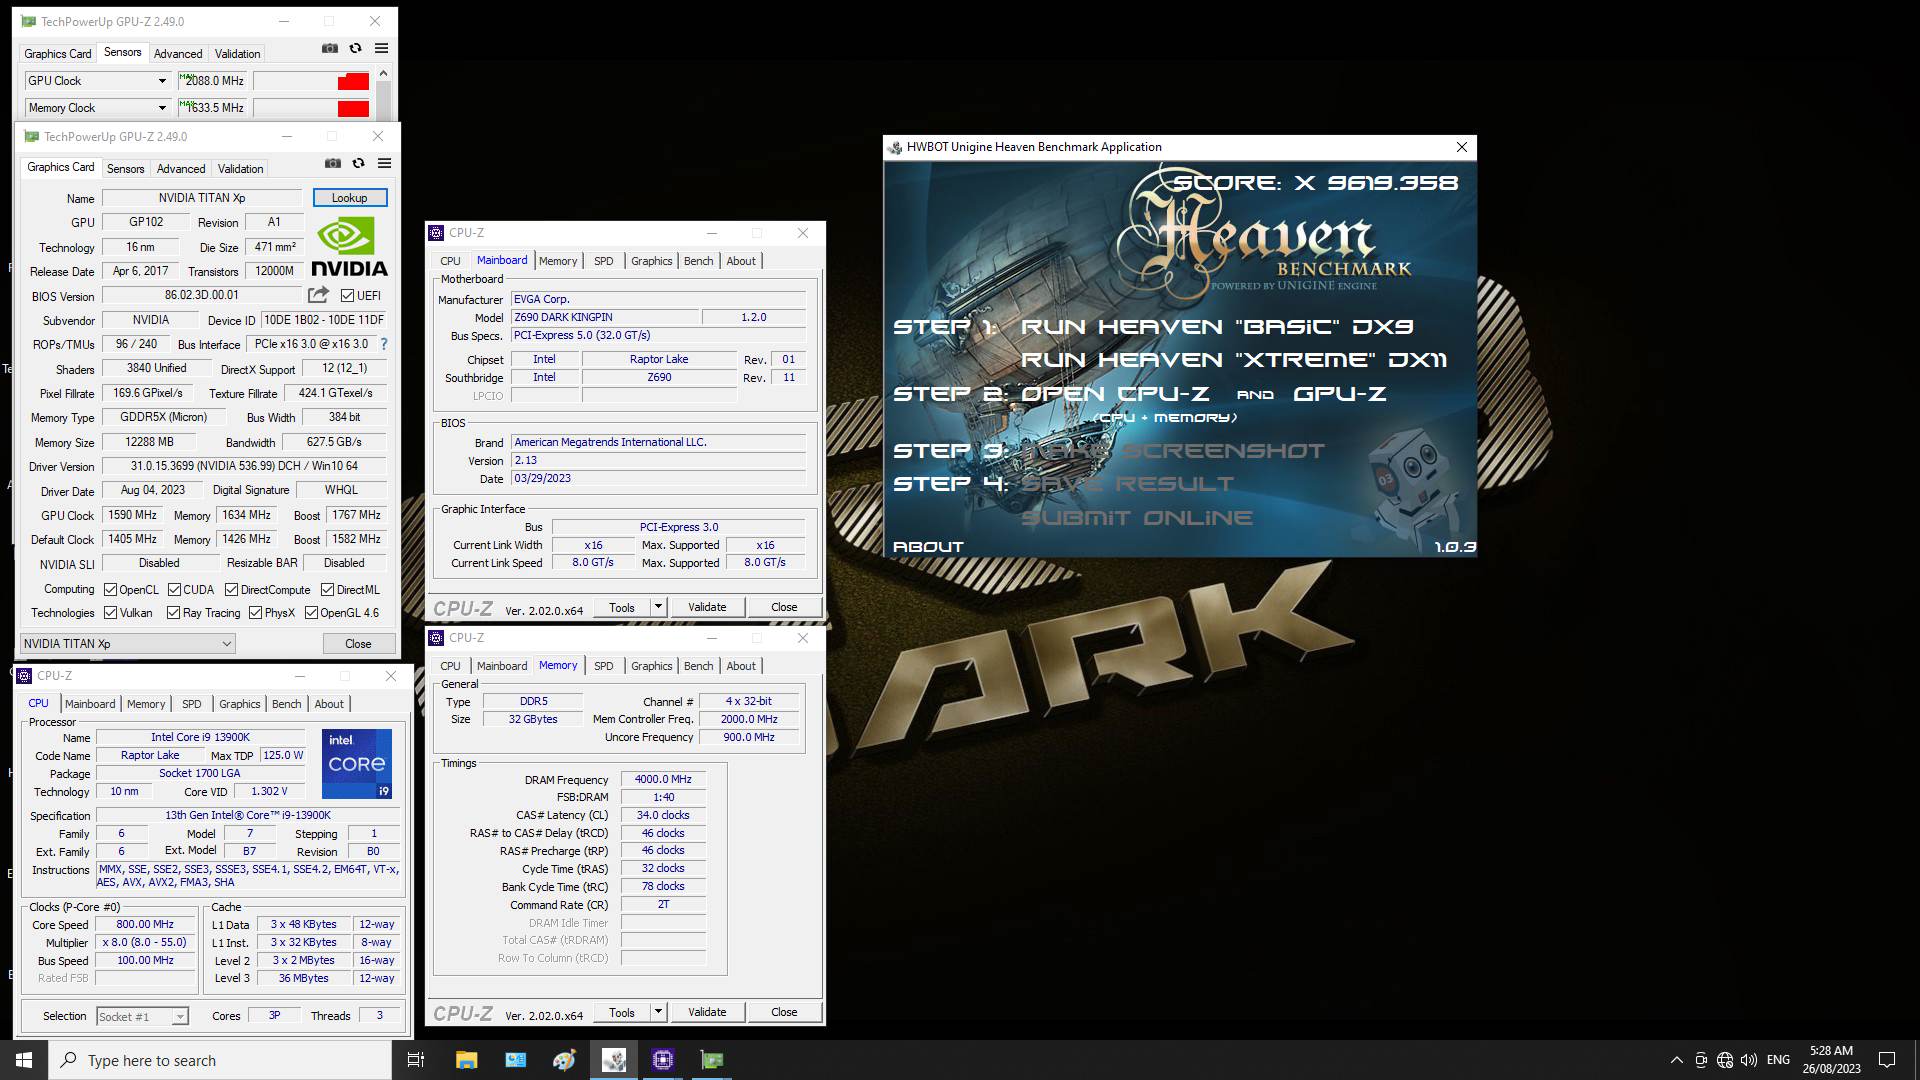Click the Windows taskbar search box
Viewport: 1920px width, 1080px height.
click(x=220, y=1060)
